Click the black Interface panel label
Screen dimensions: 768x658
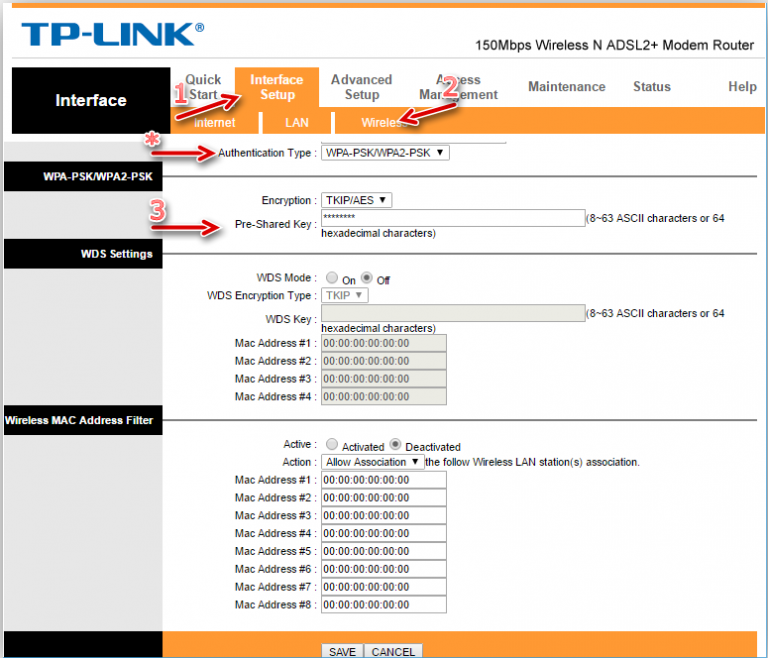click(x=91, y=100)
